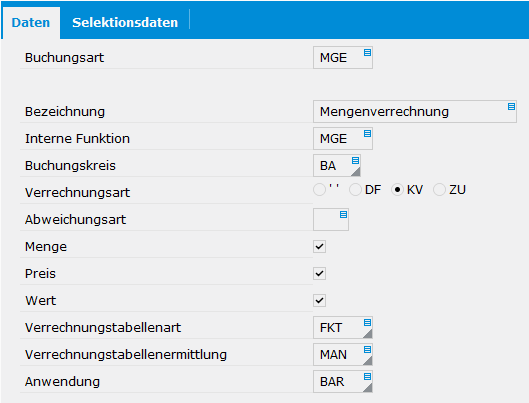The image size is (529, 403).
Task: Expand the Buchungskreis BA dropdown triangle
Action: point(356,171)
